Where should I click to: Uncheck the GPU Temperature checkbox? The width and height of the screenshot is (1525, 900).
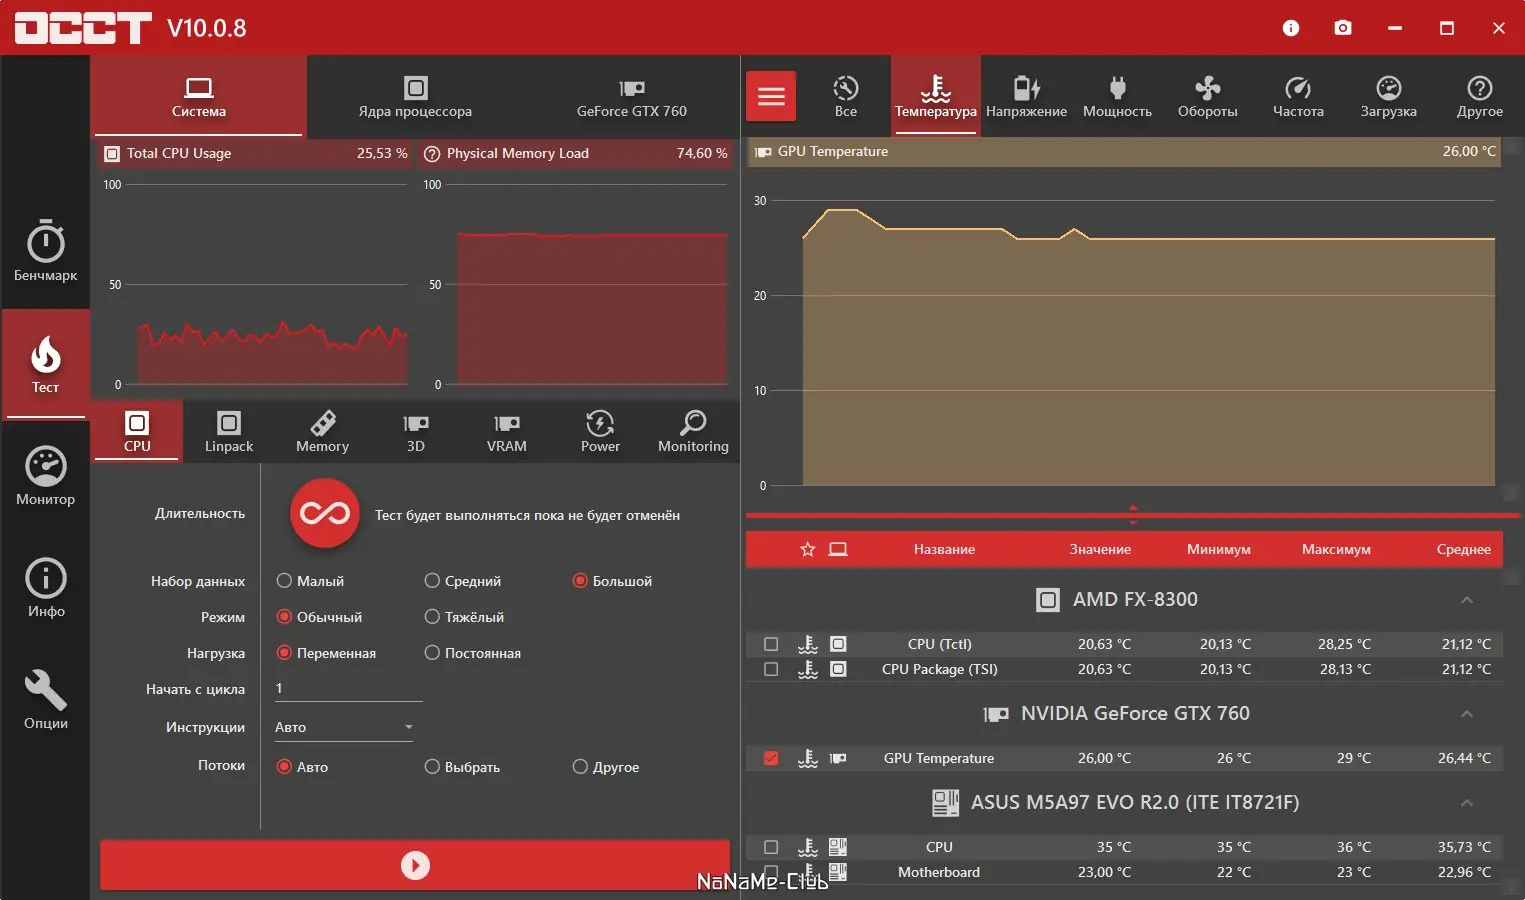[771, 758]
